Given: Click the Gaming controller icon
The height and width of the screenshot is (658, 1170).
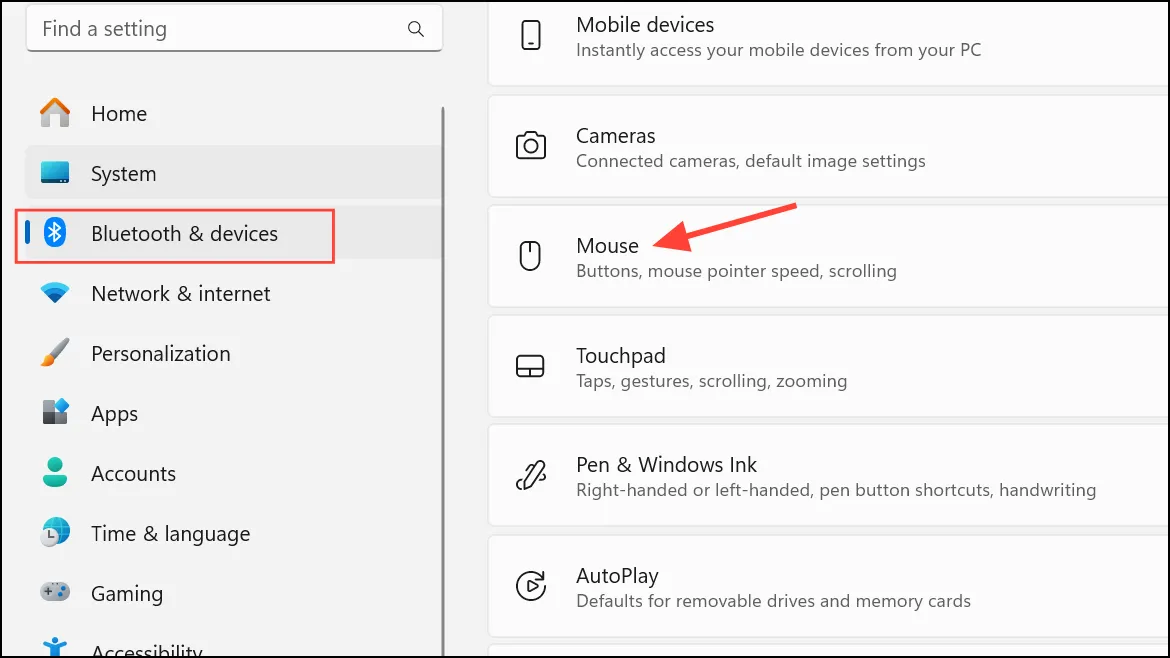Looking at the screenshot, I should [55, 592].
